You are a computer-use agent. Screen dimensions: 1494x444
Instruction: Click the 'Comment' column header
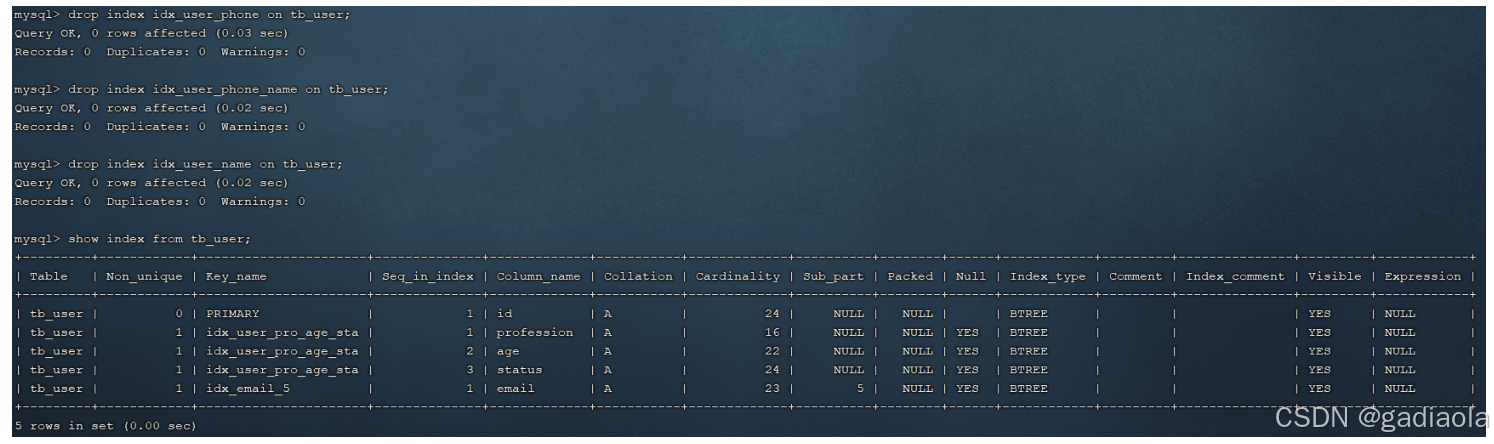pos(1135,276)
